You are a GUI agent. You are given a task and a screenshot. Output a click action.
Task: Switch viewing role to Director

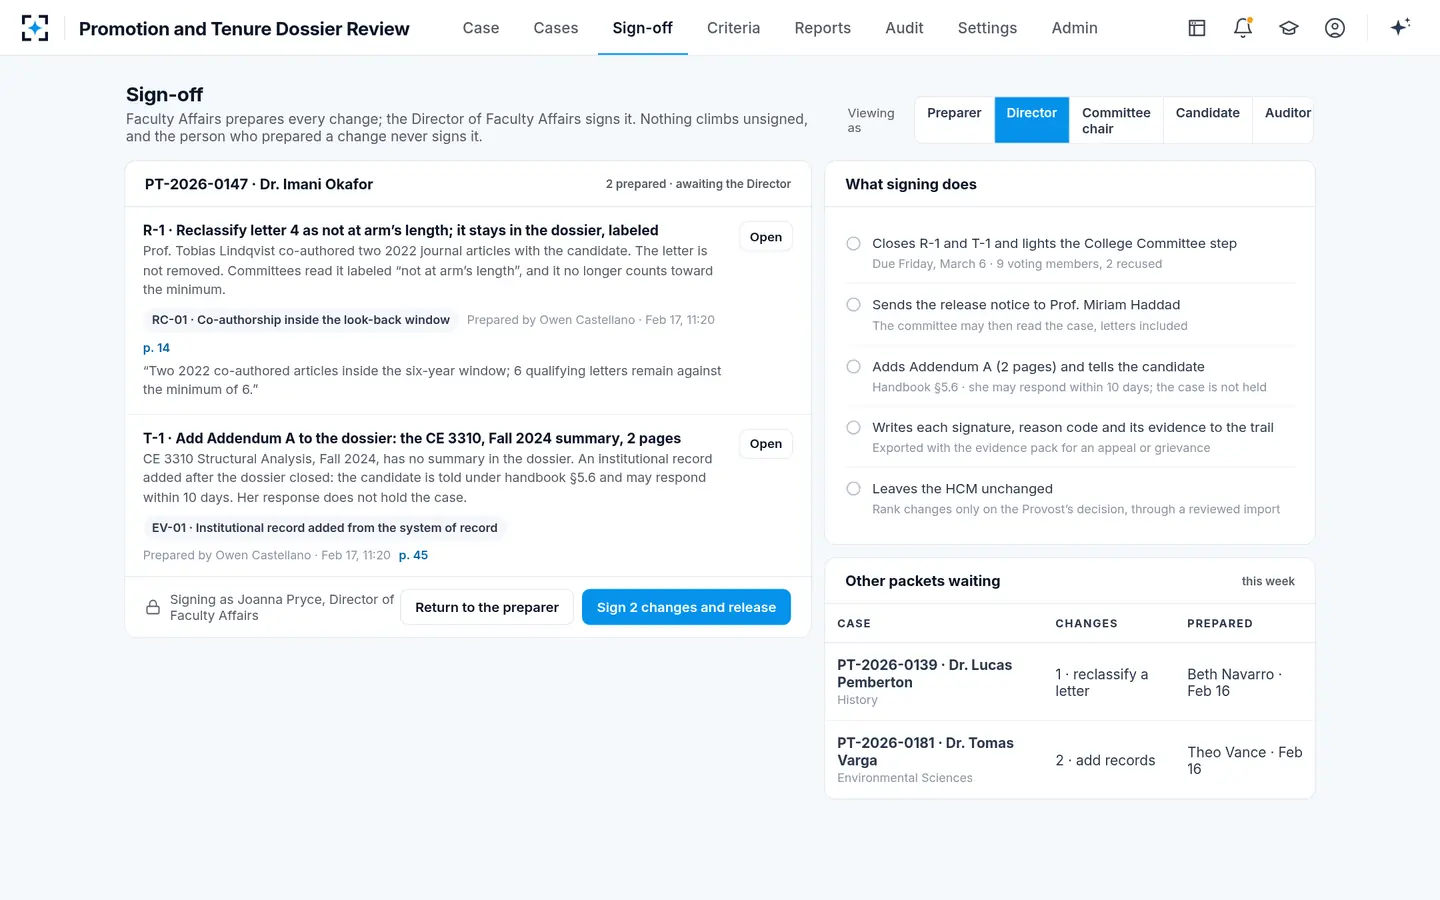(1032, 120)
